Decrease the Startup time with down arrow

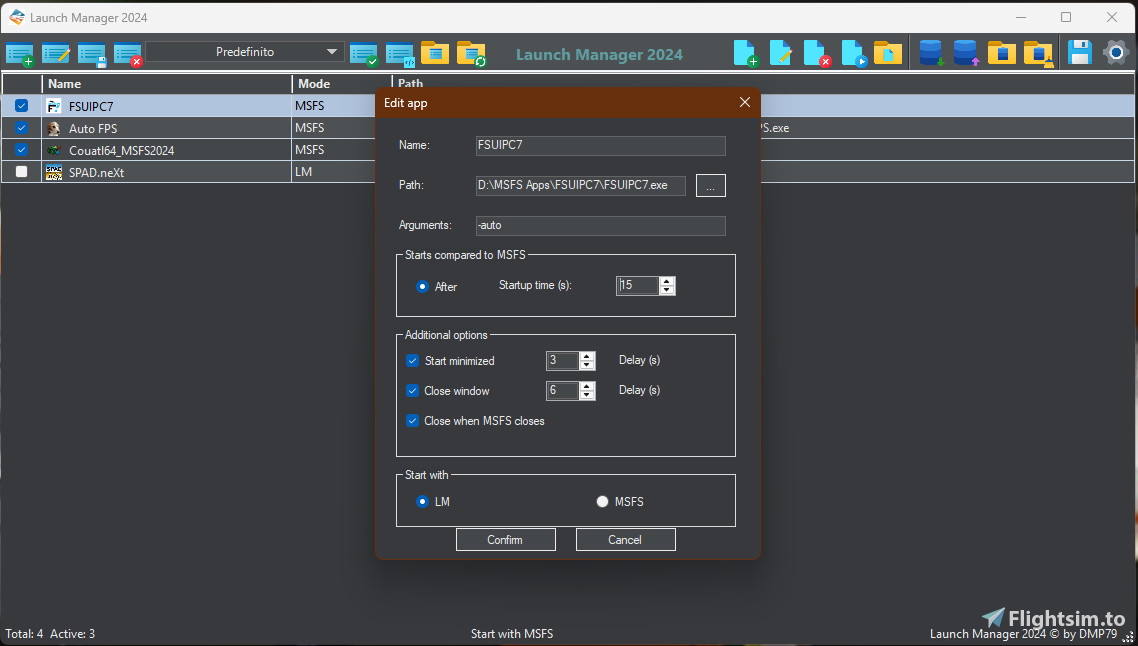coord(667,290)
